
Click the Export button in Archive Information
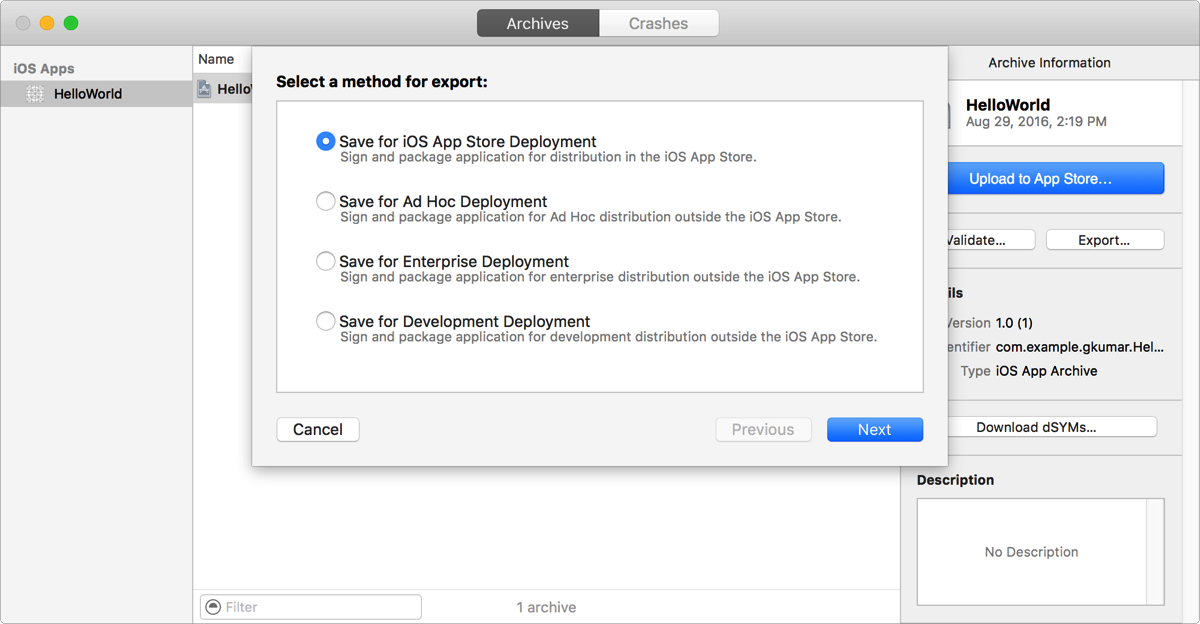(x=1104, y=240)
